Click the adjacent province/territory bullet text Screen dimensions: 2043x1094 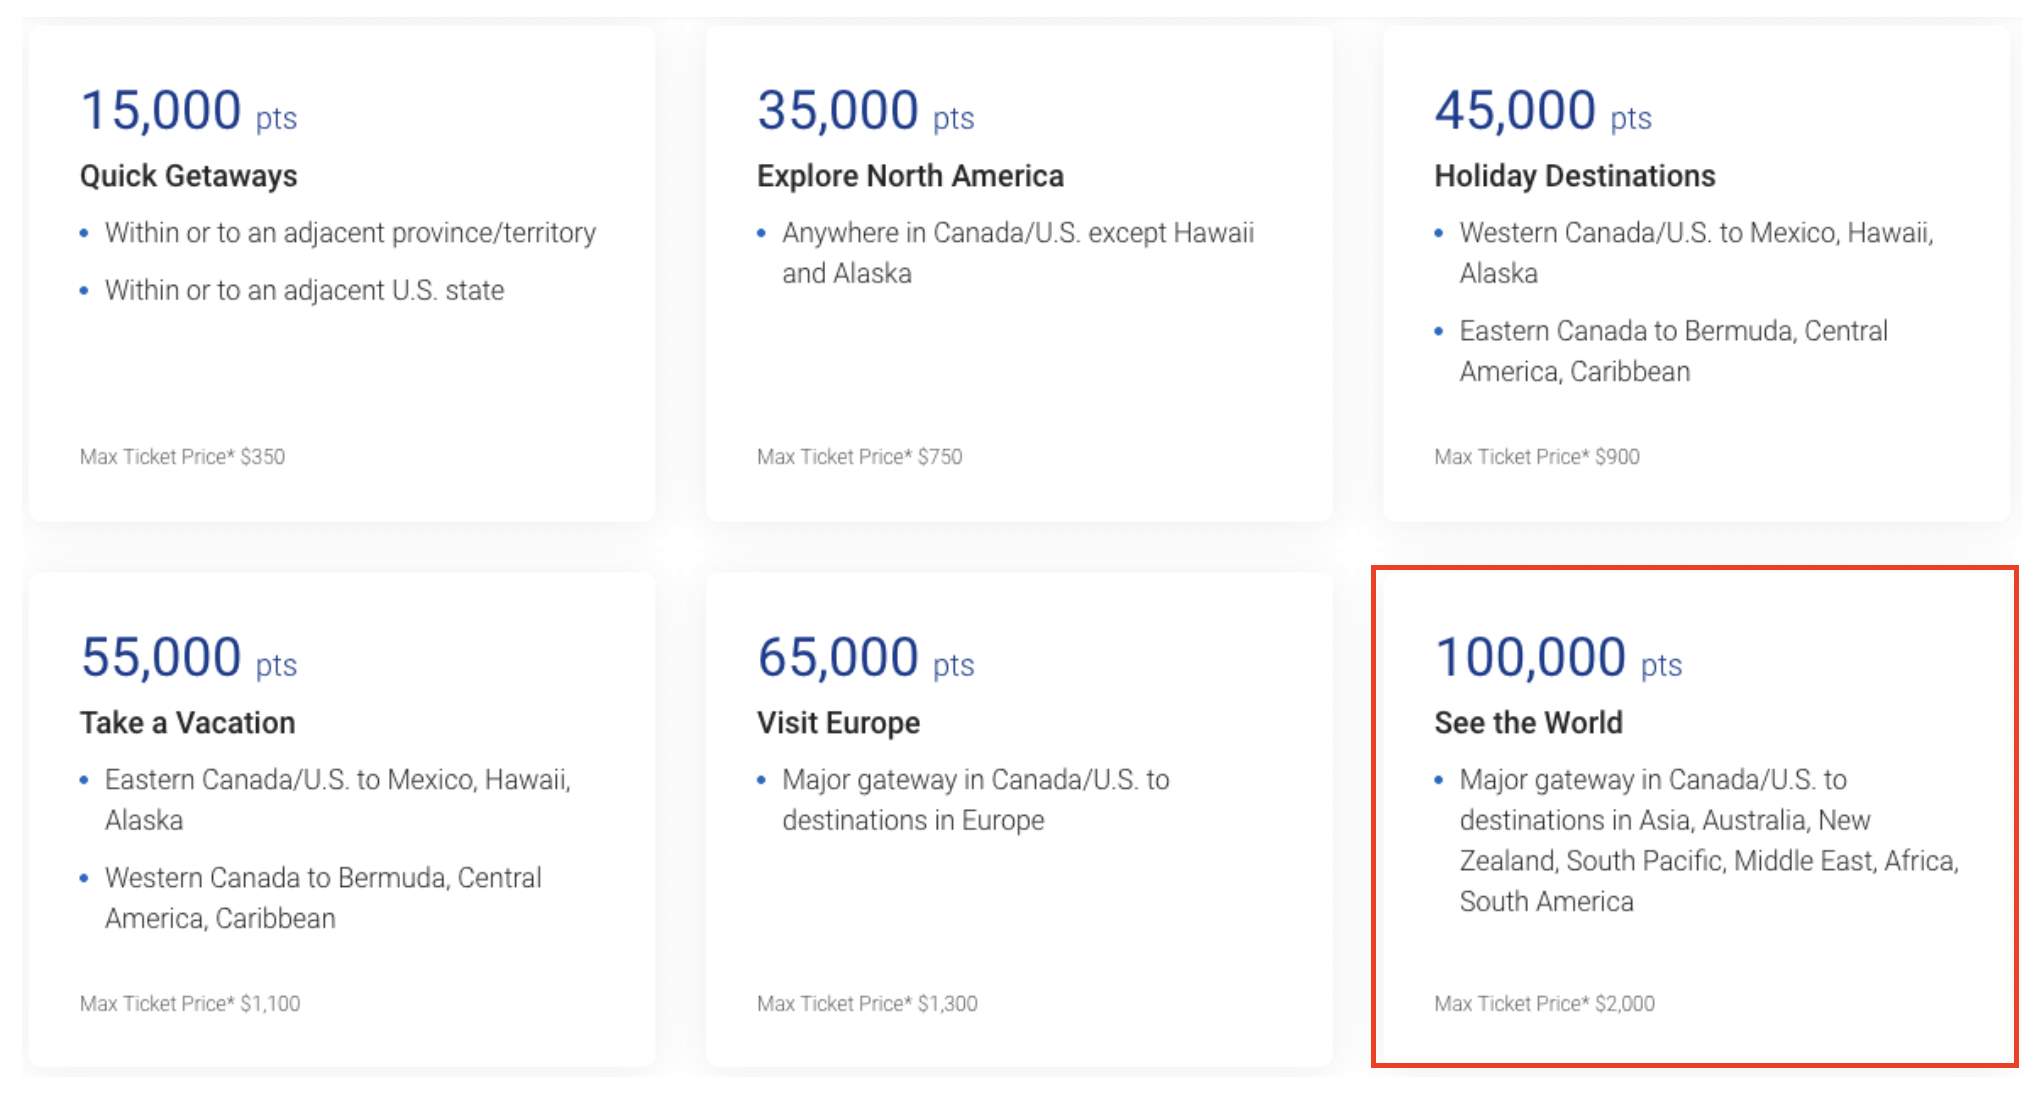[350, 233]
